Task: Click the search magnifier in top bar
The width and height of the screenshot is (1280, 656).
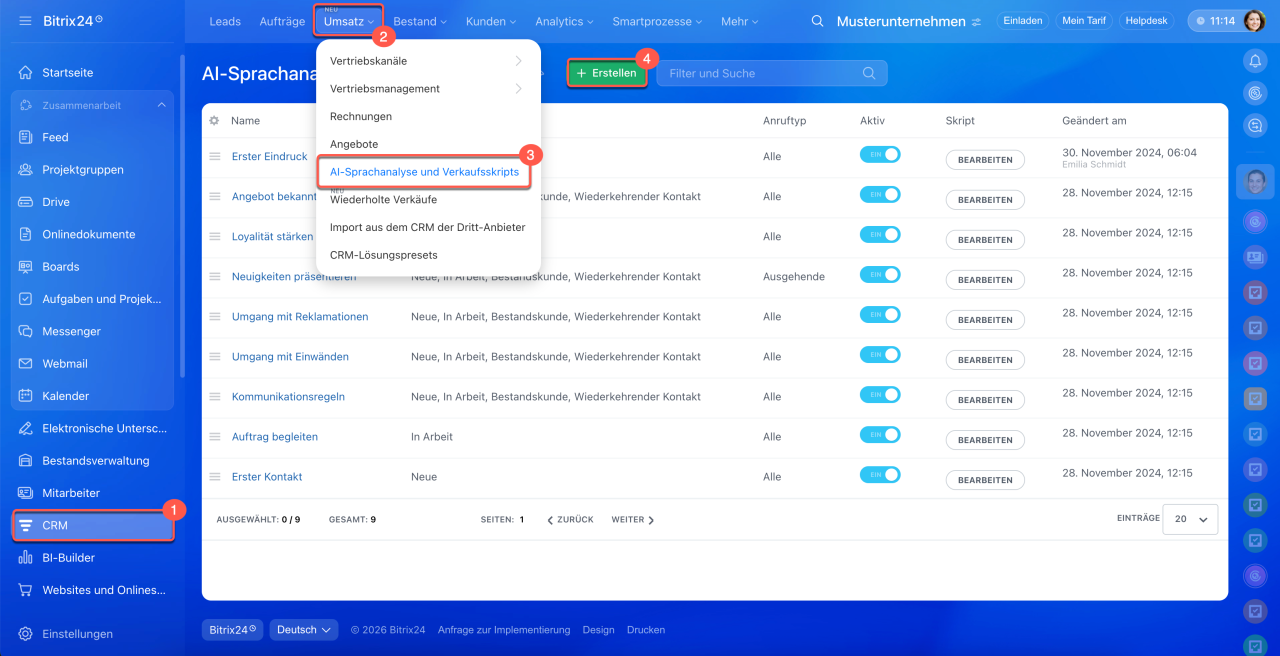Action: point(818,21)
